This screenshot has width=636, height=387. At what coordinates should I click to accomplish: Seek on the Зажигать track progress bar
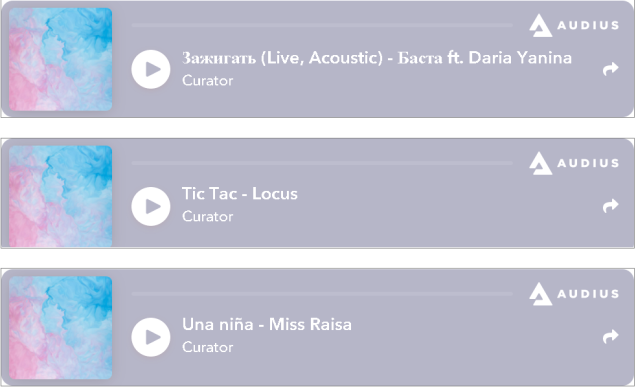click(x=322, y=25)
